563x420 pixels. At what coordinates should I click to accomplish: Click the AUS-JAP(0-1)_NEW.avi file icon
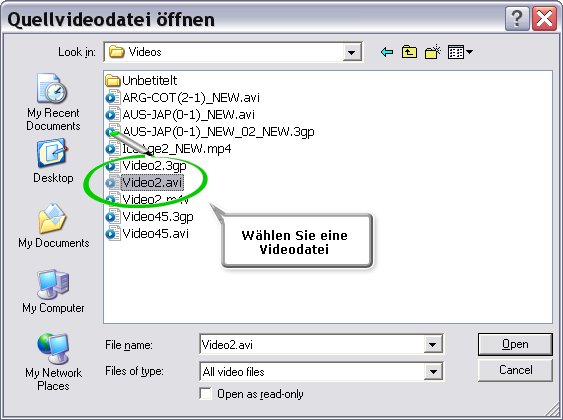[x=112, y=115]
